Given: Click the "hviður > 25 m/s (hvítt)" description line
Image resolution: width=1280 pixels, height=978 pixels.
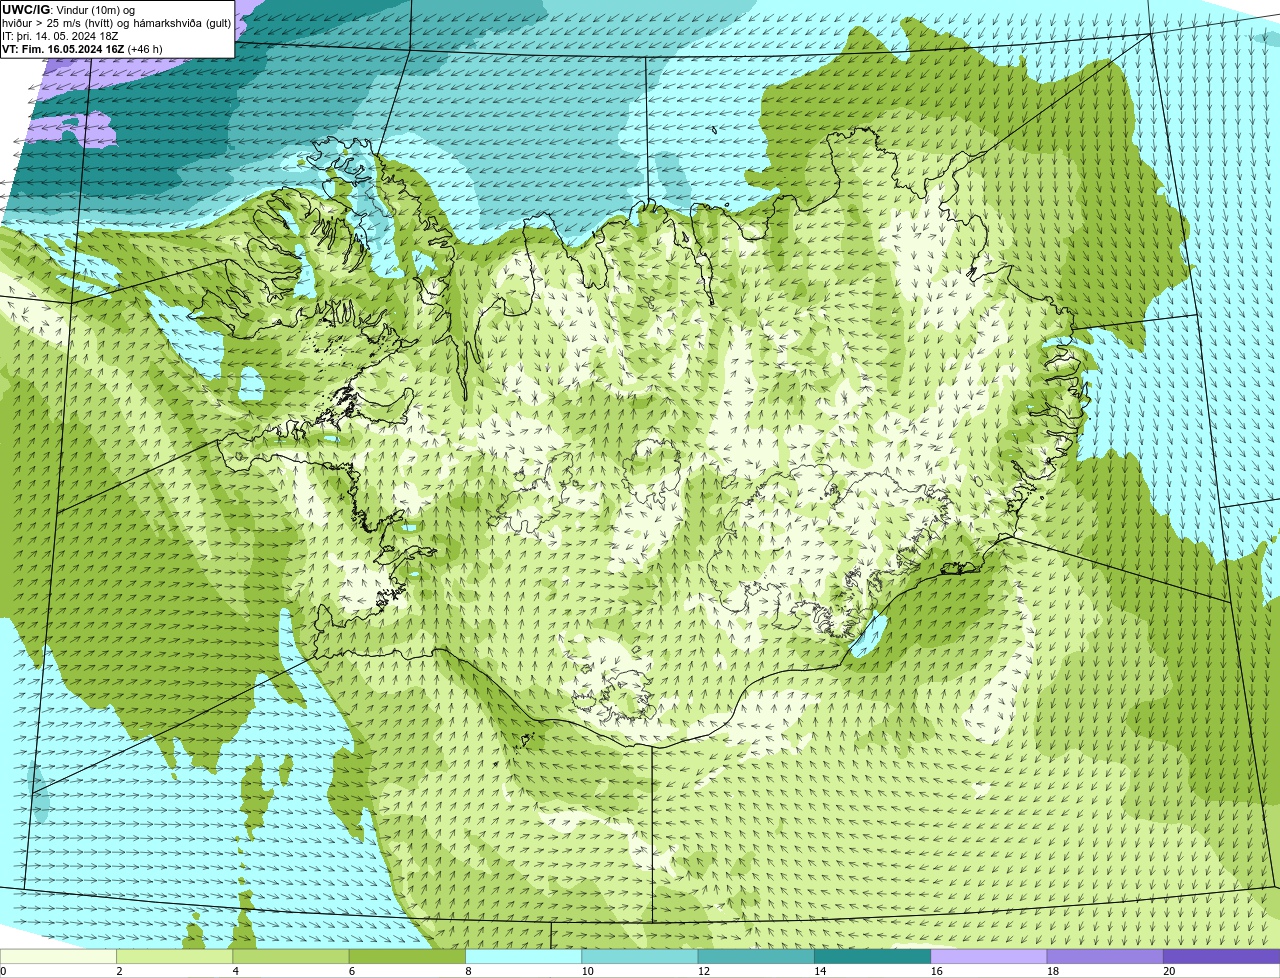Looking at the screenshot, I should pos(117,23).
